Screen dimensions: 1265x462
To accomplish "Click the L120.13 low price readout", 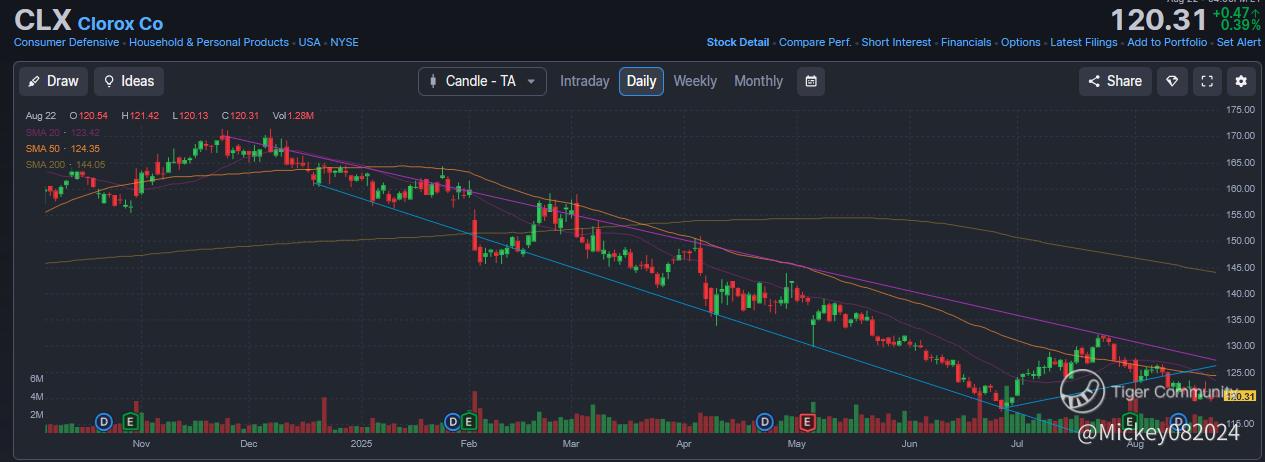I will (x=190, y=116).
